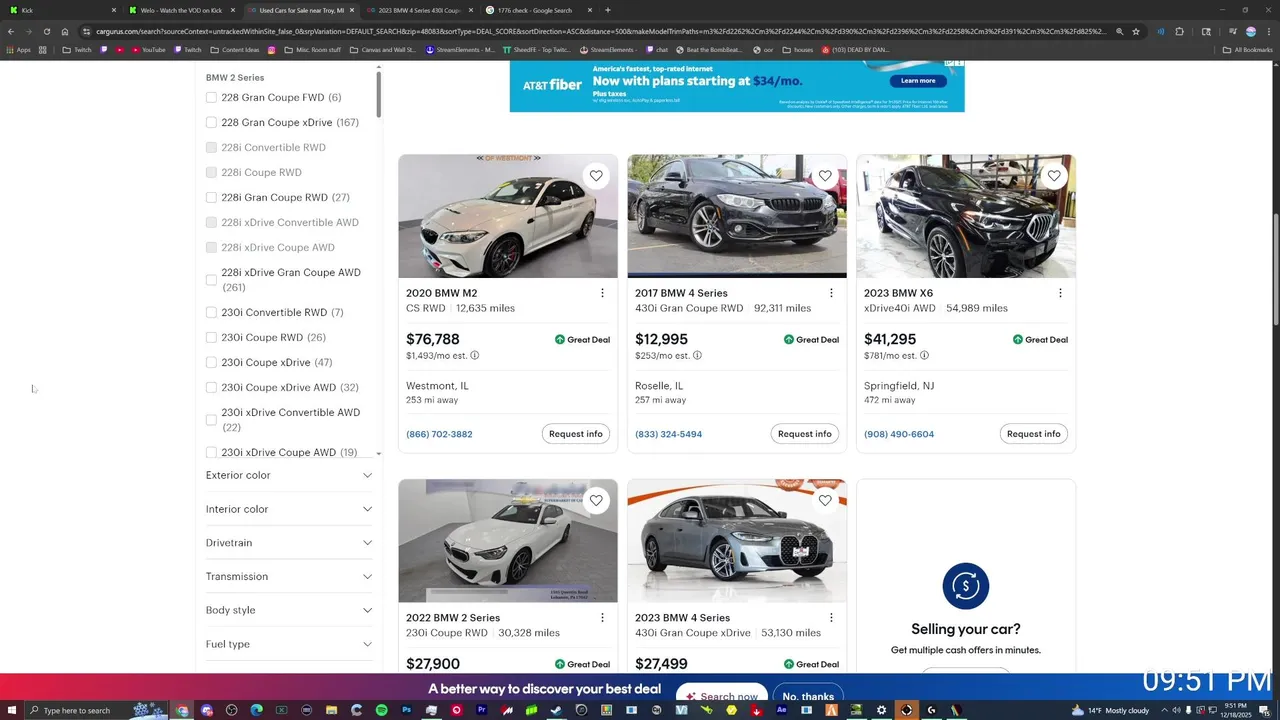
Task: Open the three-dot menu on 2017 BMW 4 Series
Action: [831, 293]
